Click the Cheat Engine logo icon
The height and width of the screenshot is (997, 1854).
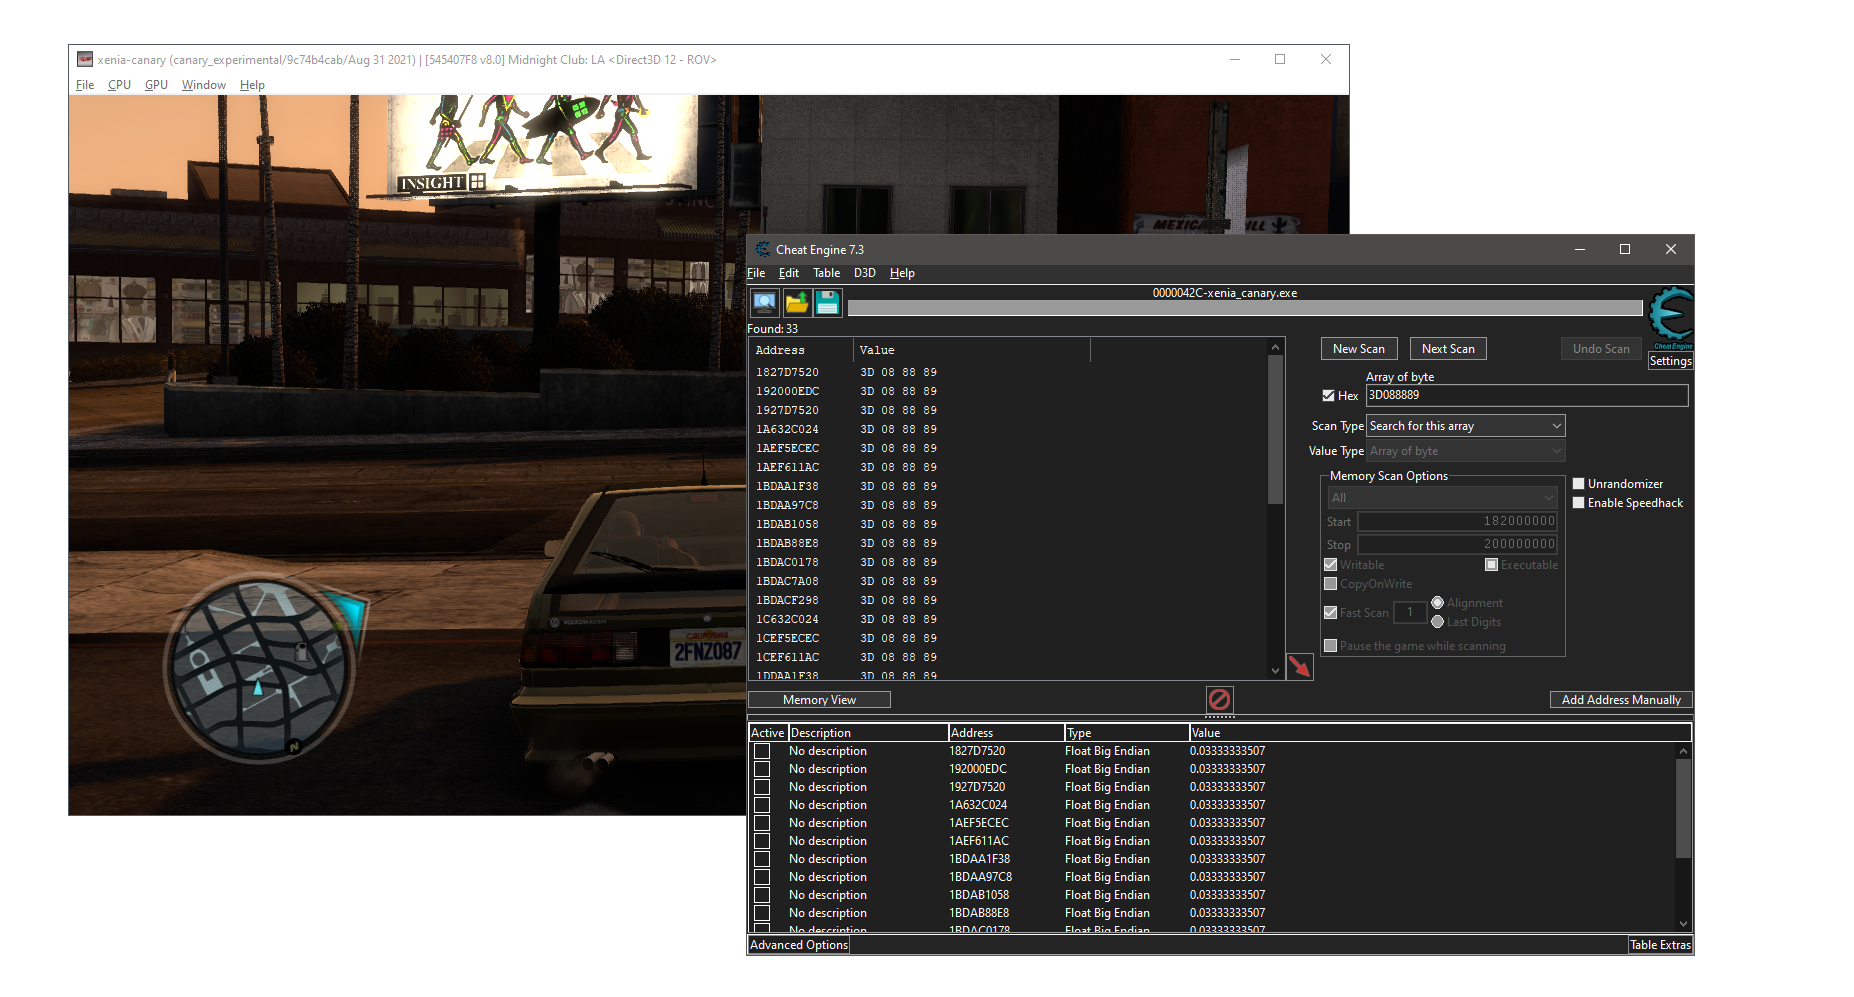tap(1671, 317)
